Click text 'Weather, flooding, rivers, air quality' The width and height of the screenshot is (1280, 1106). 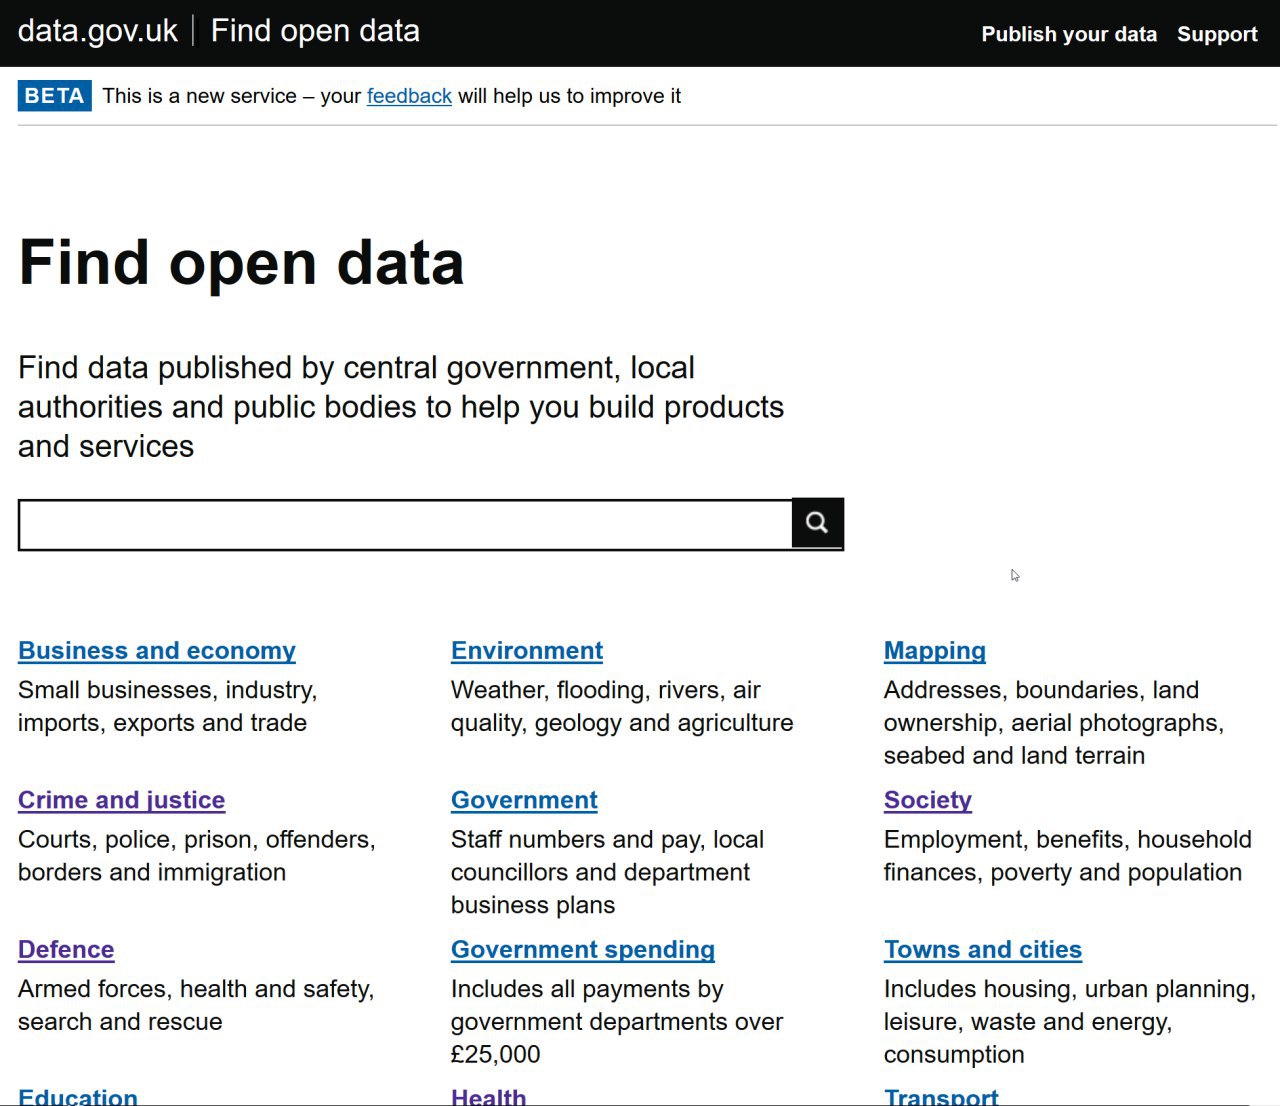pyautogui.click(x=622, y=706)
